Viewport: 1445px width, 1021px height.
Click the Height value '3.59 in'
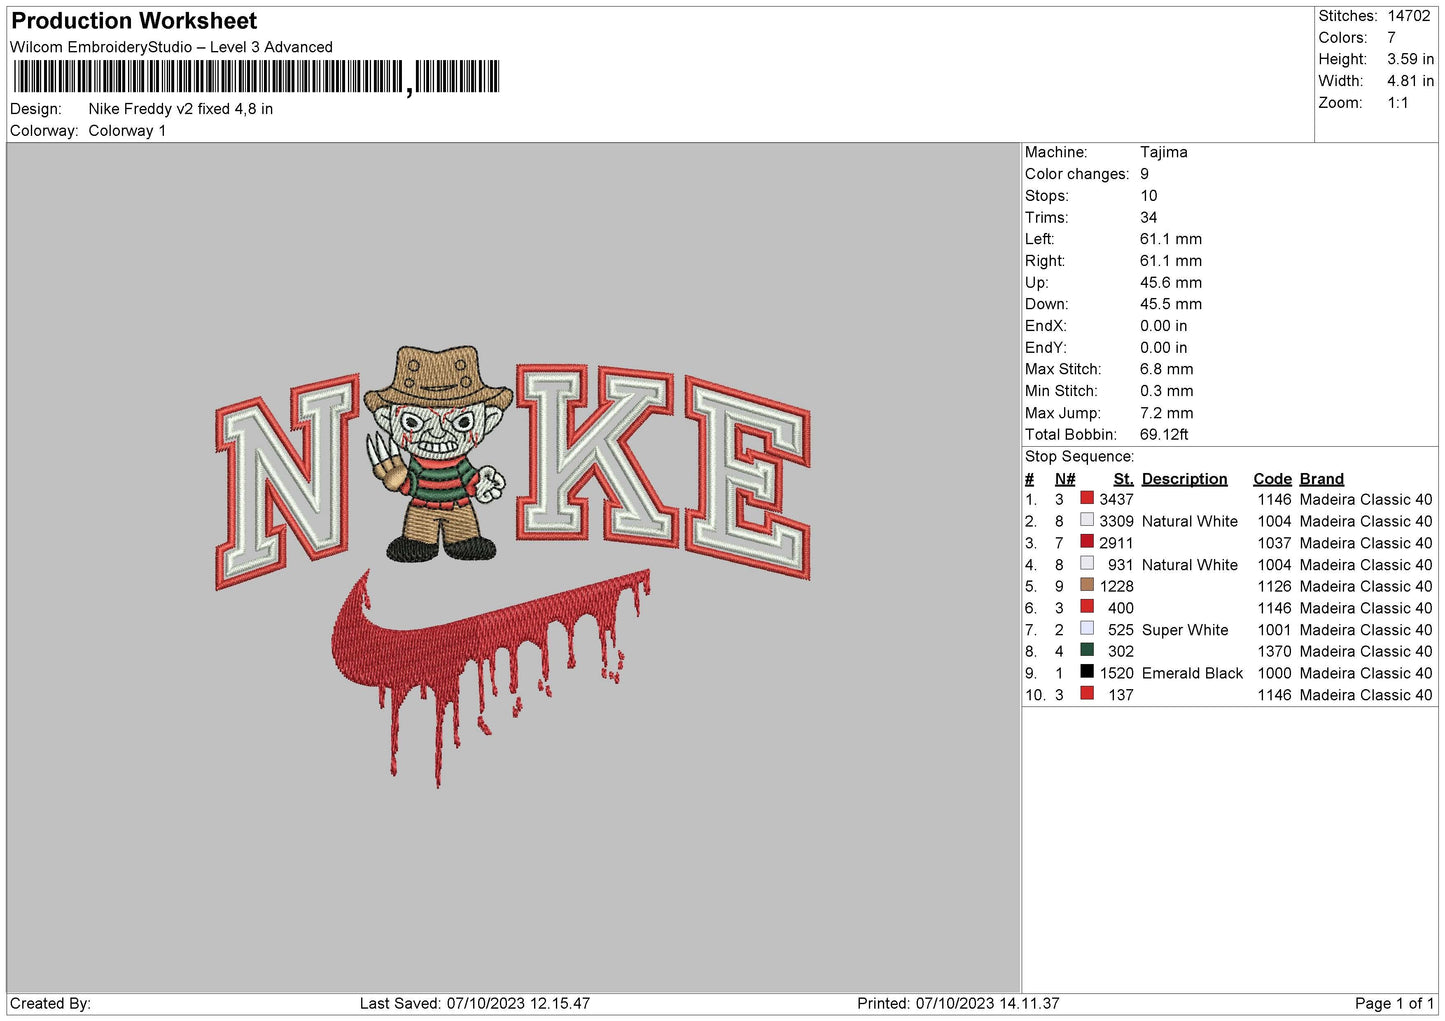pyautogui.click(x=1410, y=60)
